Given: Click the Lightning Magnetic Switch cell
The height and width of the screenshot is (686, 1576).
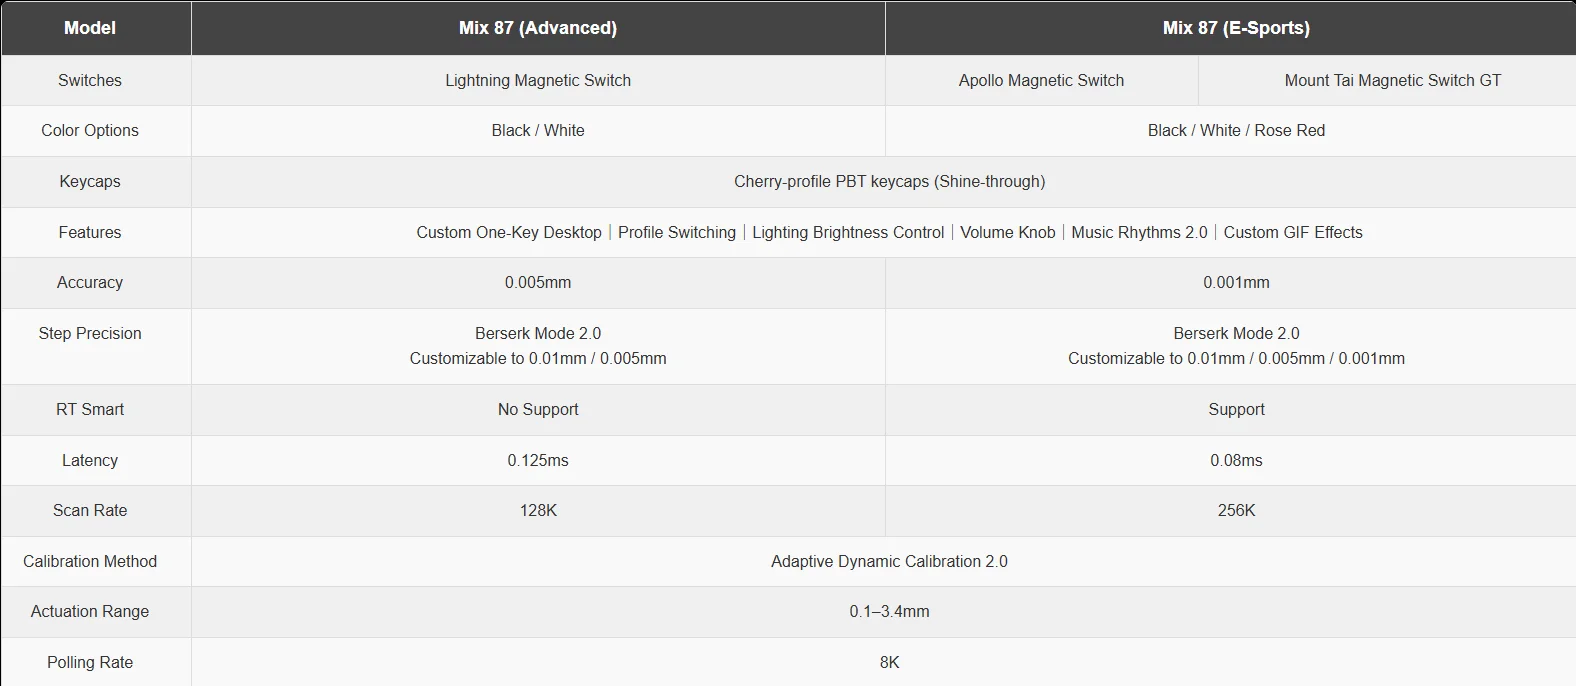Looking at the screenshot, I should [538, 80].
